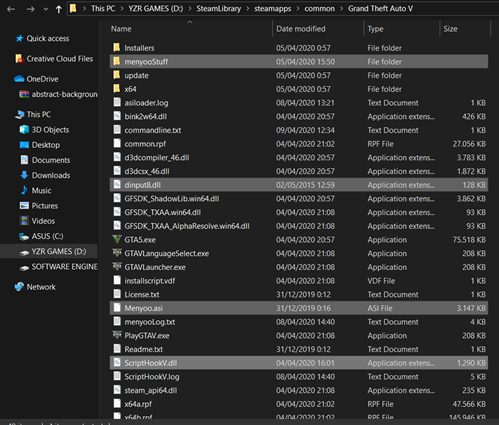Select YZR GAMES (D:) drive in sidebar
This screenshot has width=499, height=425.
[x=59, y=251]
